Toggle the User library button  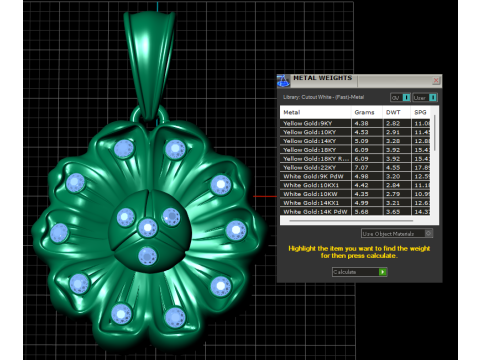(425, 97)
